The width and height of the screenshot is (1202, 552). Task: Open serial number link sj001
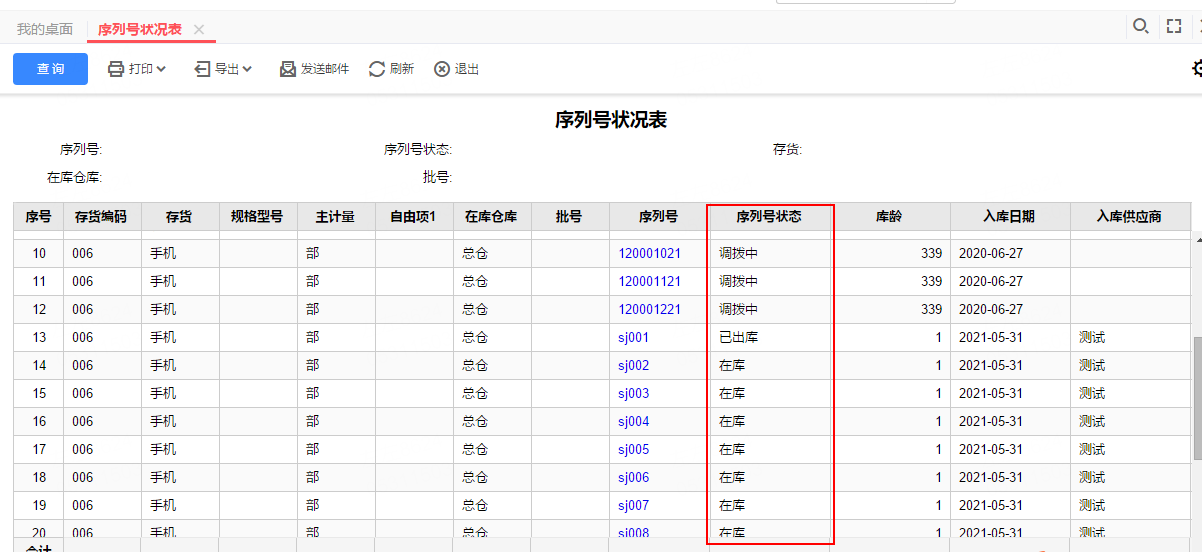[x=633, y=337]
